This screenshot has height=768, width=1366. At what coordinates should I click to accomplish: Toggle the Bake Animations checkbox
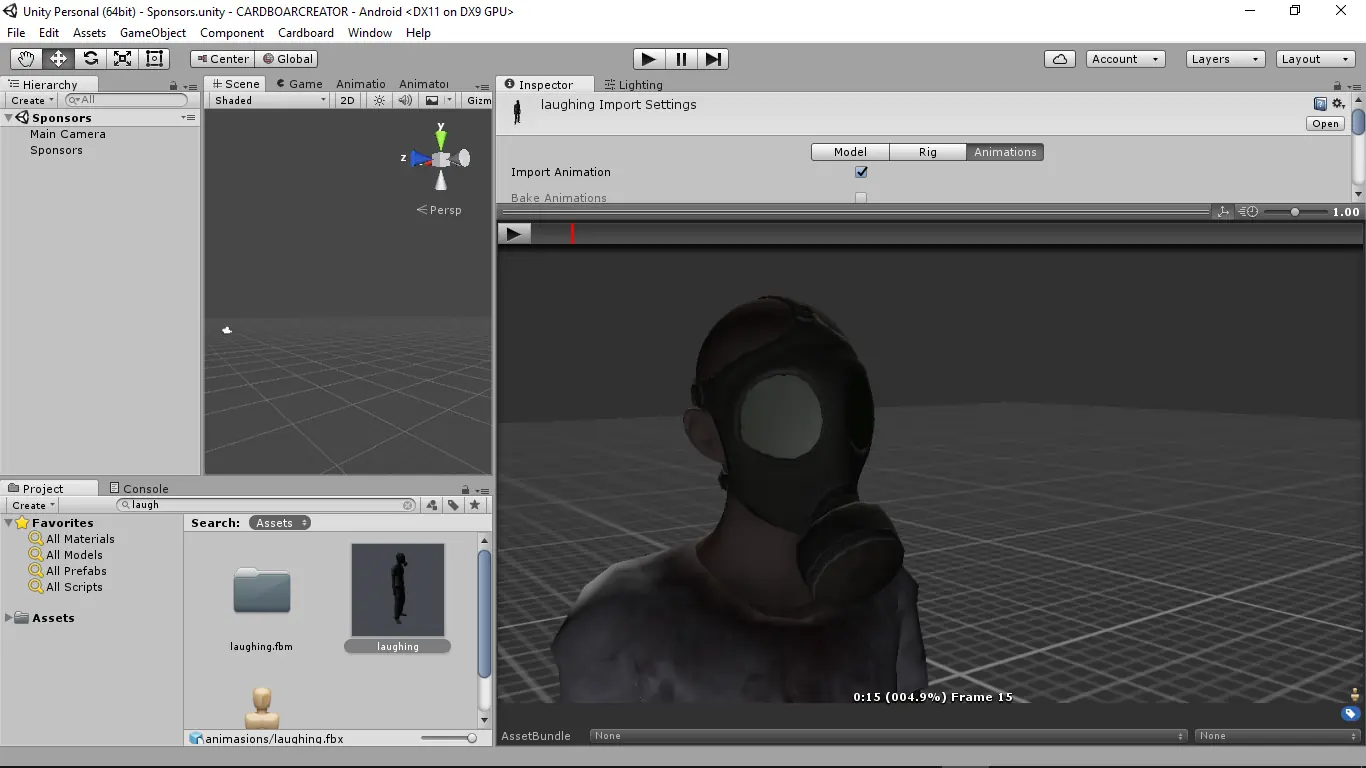coord(861,198)
